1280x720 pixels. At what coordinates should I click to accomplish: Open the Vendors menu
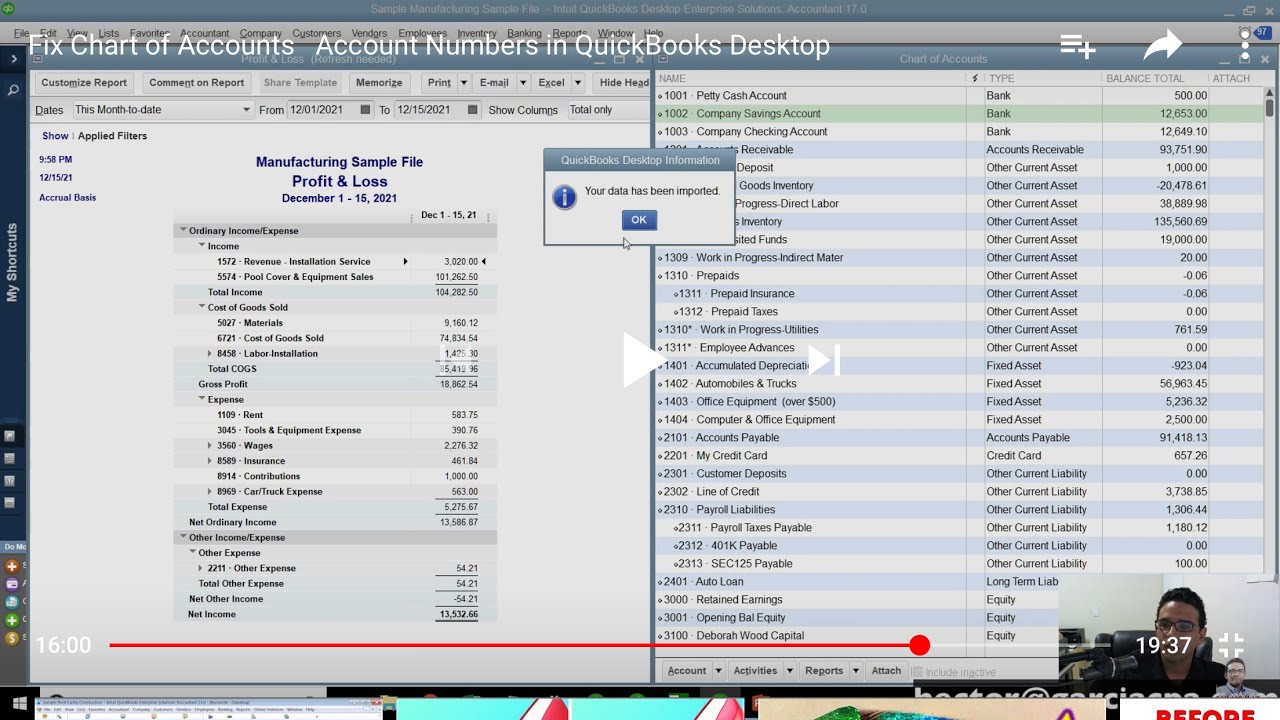[370, 33]
